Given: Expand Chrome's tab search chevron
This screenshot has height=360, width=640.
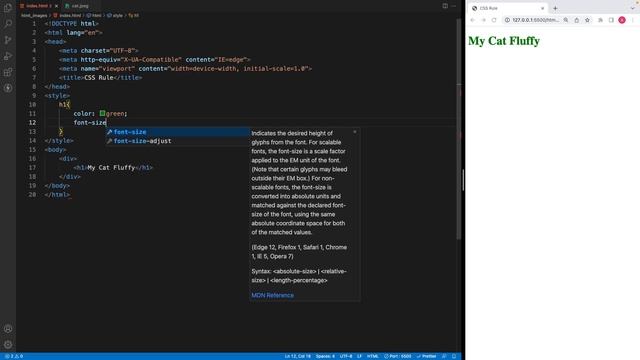Looking at the screenshot, I should click(x=633, y=8).
